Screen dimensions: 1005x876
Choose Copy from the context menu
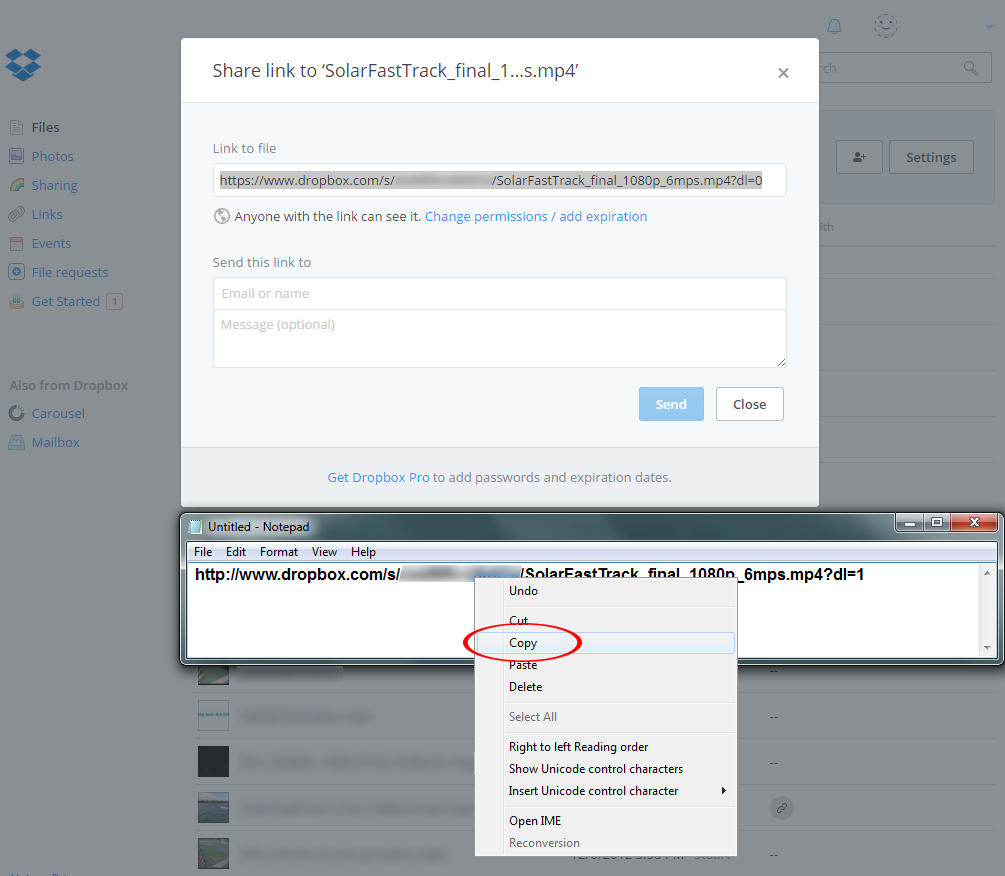coord(606,643)
